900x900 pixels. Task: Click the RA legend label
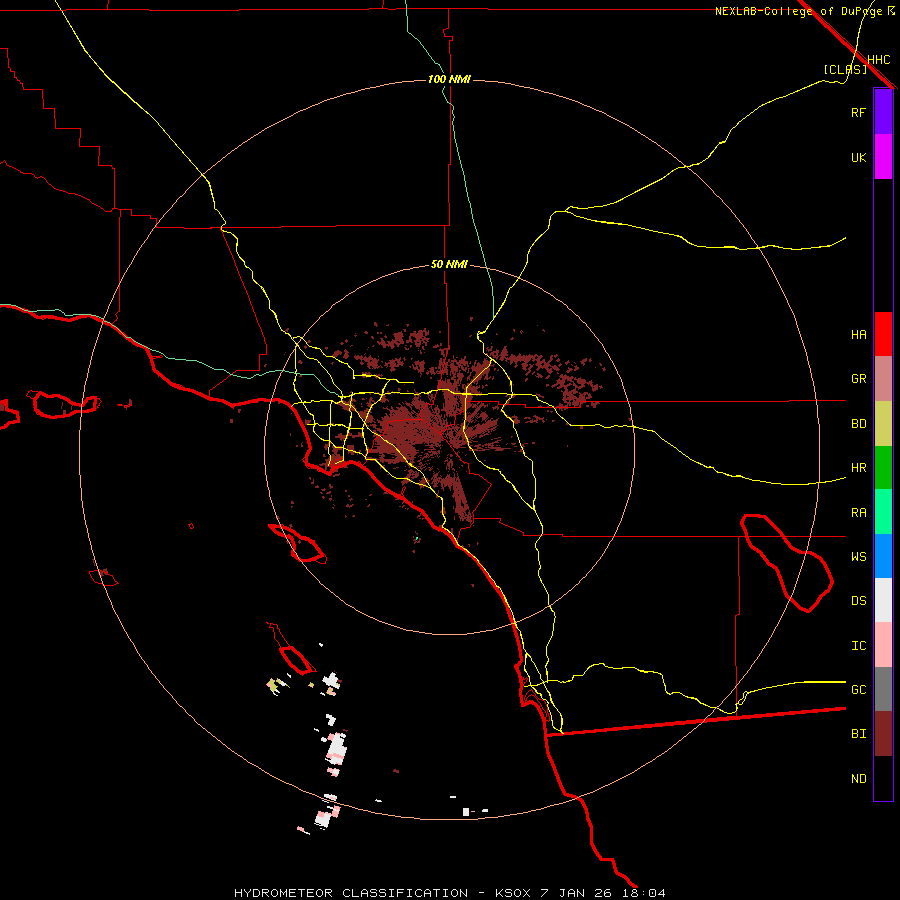click(858, 512)
